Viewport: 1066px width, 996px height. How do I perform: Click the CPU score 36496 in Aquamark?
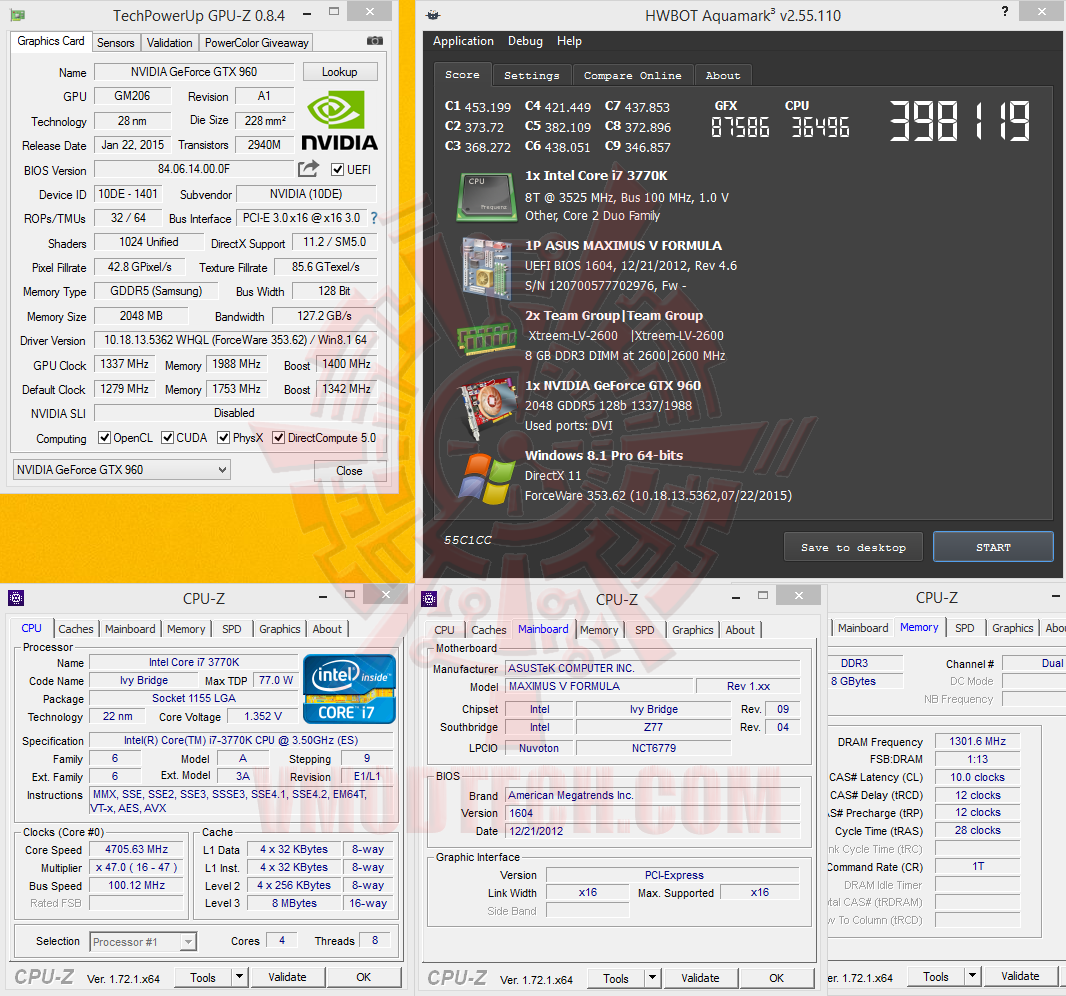click(820, 127)
